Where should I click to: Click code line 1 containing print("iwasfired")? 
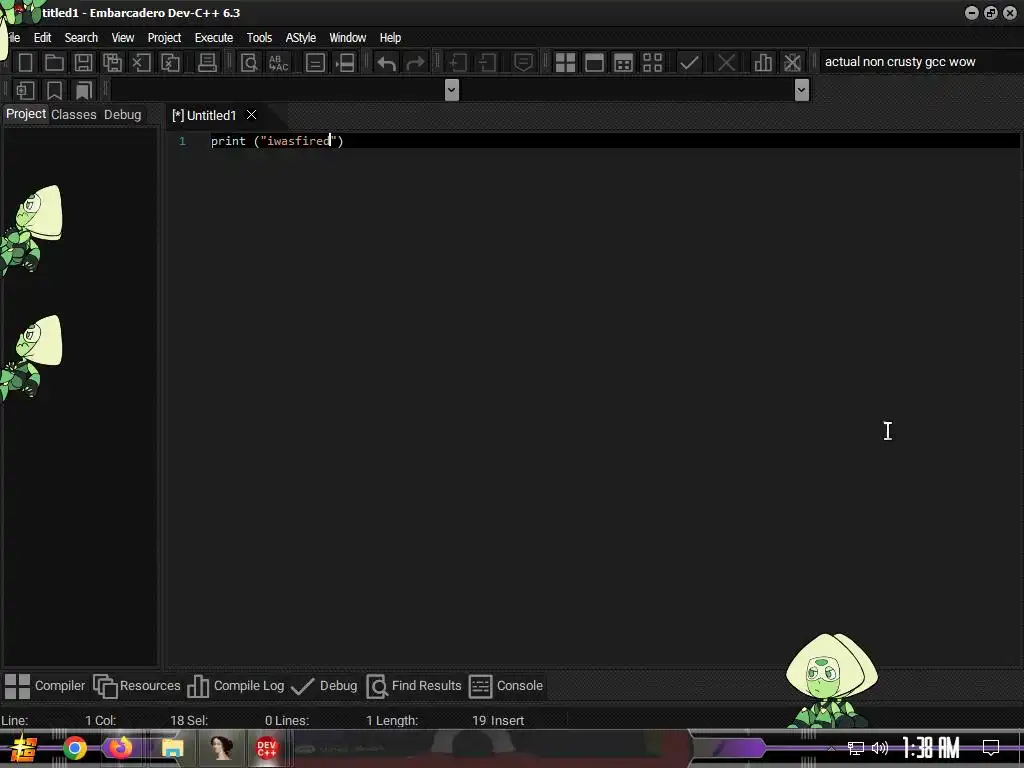pyautogui.click(x=277, y=141)
